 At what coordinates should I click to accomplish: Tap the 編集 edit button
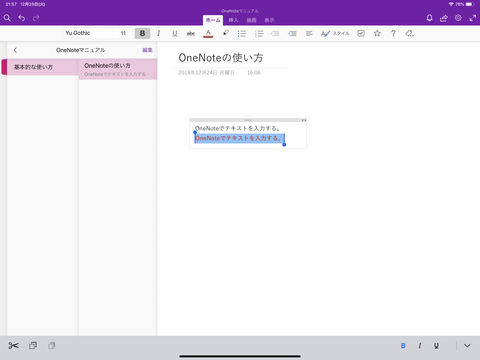tap(147, 50)
